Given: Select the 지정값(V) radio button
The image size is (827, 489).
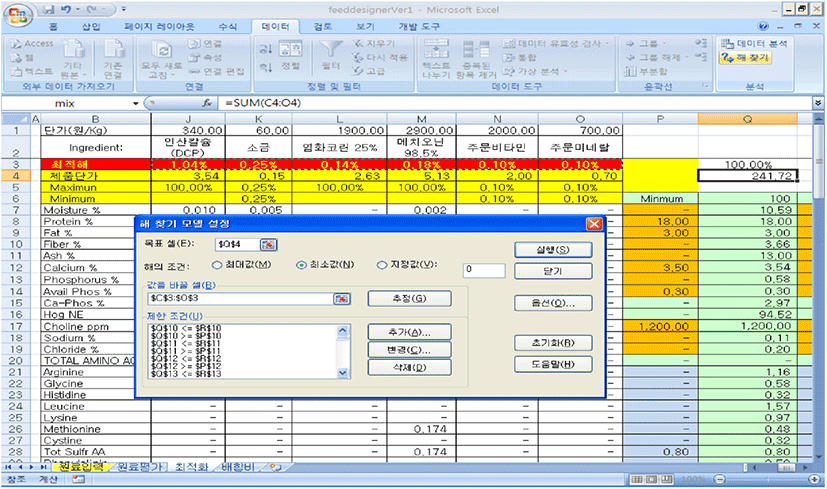Looking at the screenshot, I should click(382, 265).
